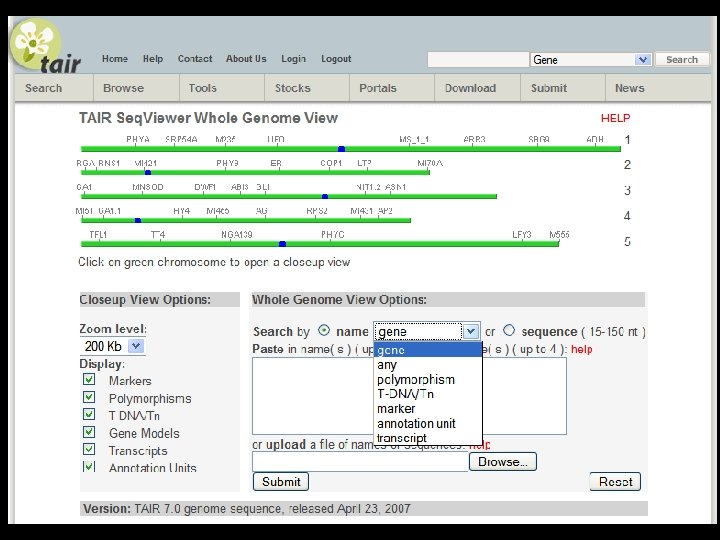Image resolution: width=720 pixels, height=540 pixels.
Task: Select the sequence radio button
Action: click(509, 330)
